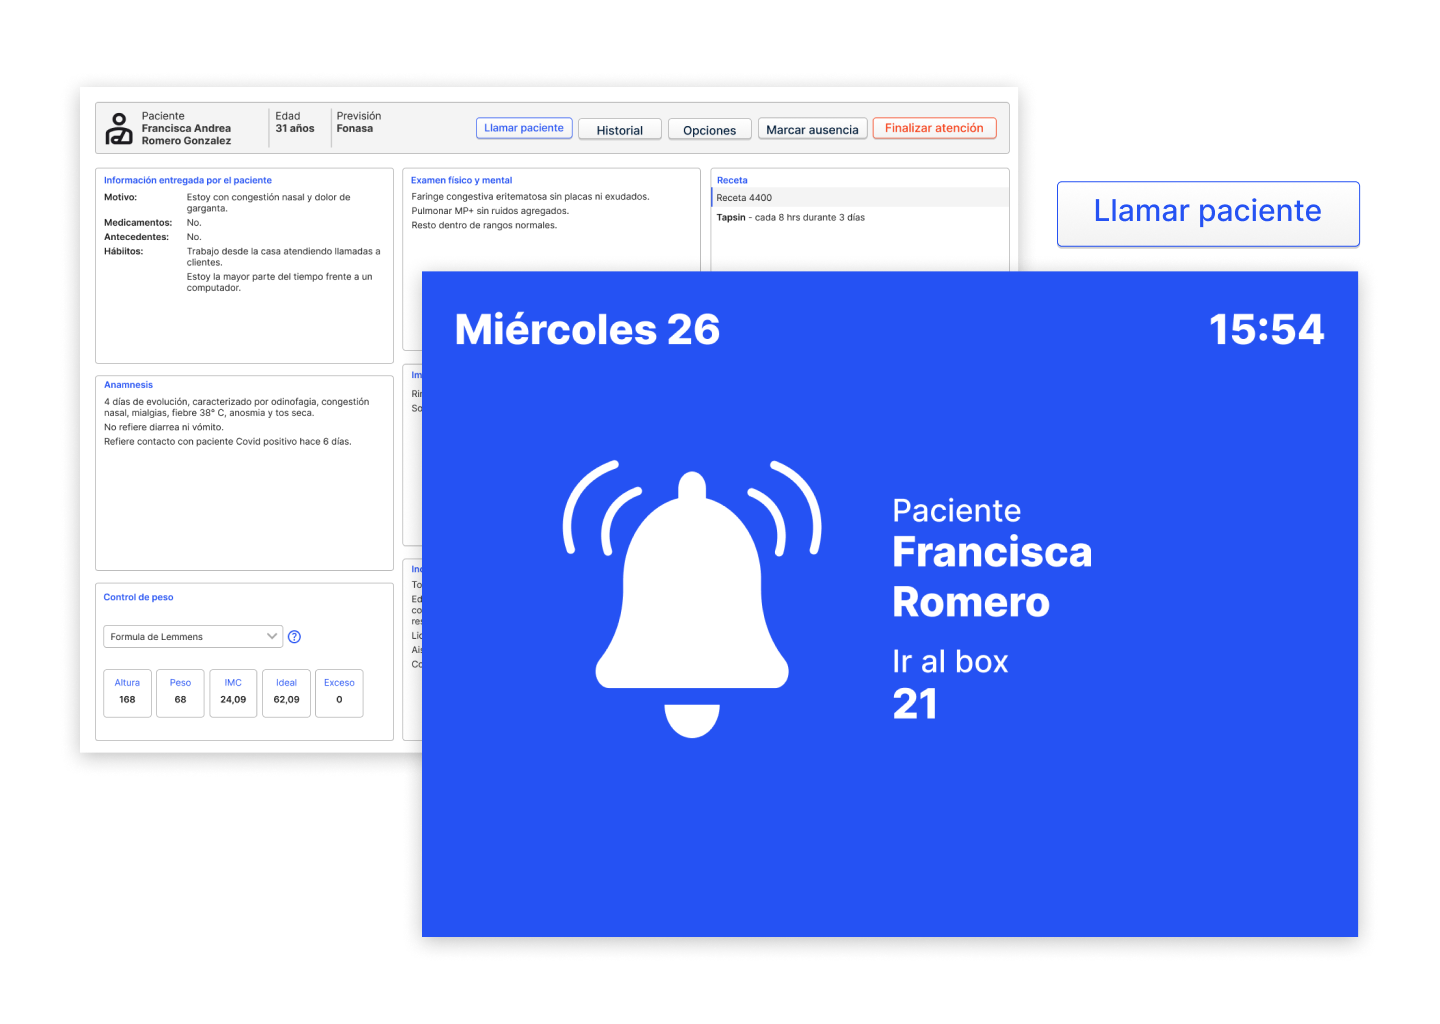Screen dimensions: 1440x1024
Task: Click the Ir al box text
Action: (950, 662)
